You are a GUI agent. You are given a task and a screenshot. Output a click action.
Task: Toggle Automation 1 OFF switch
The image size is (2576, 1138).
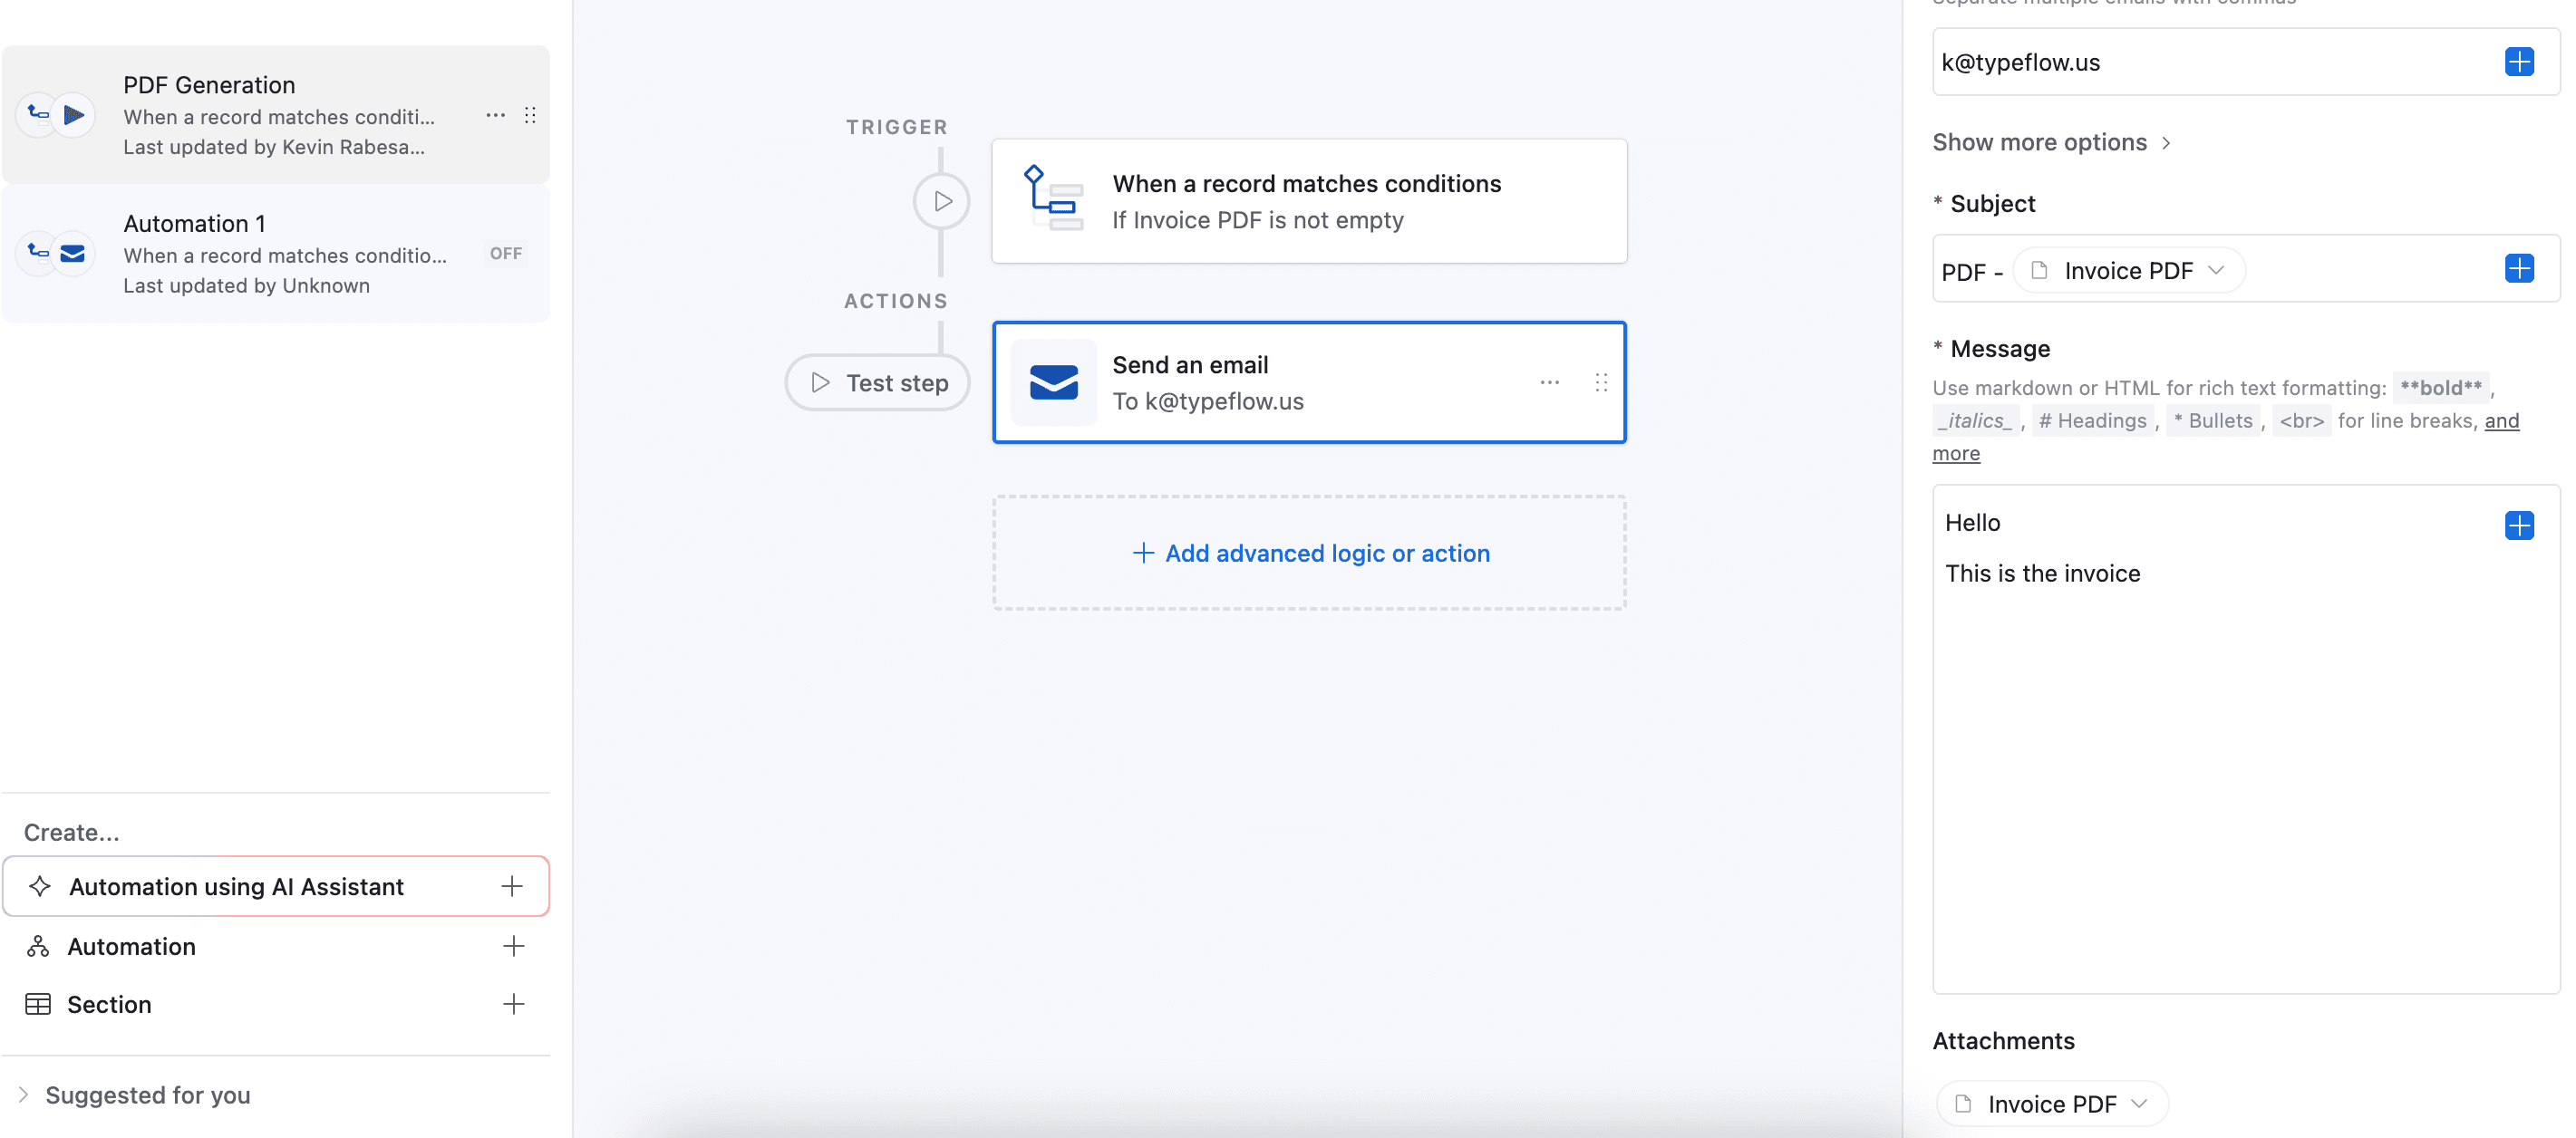[506, 253]
